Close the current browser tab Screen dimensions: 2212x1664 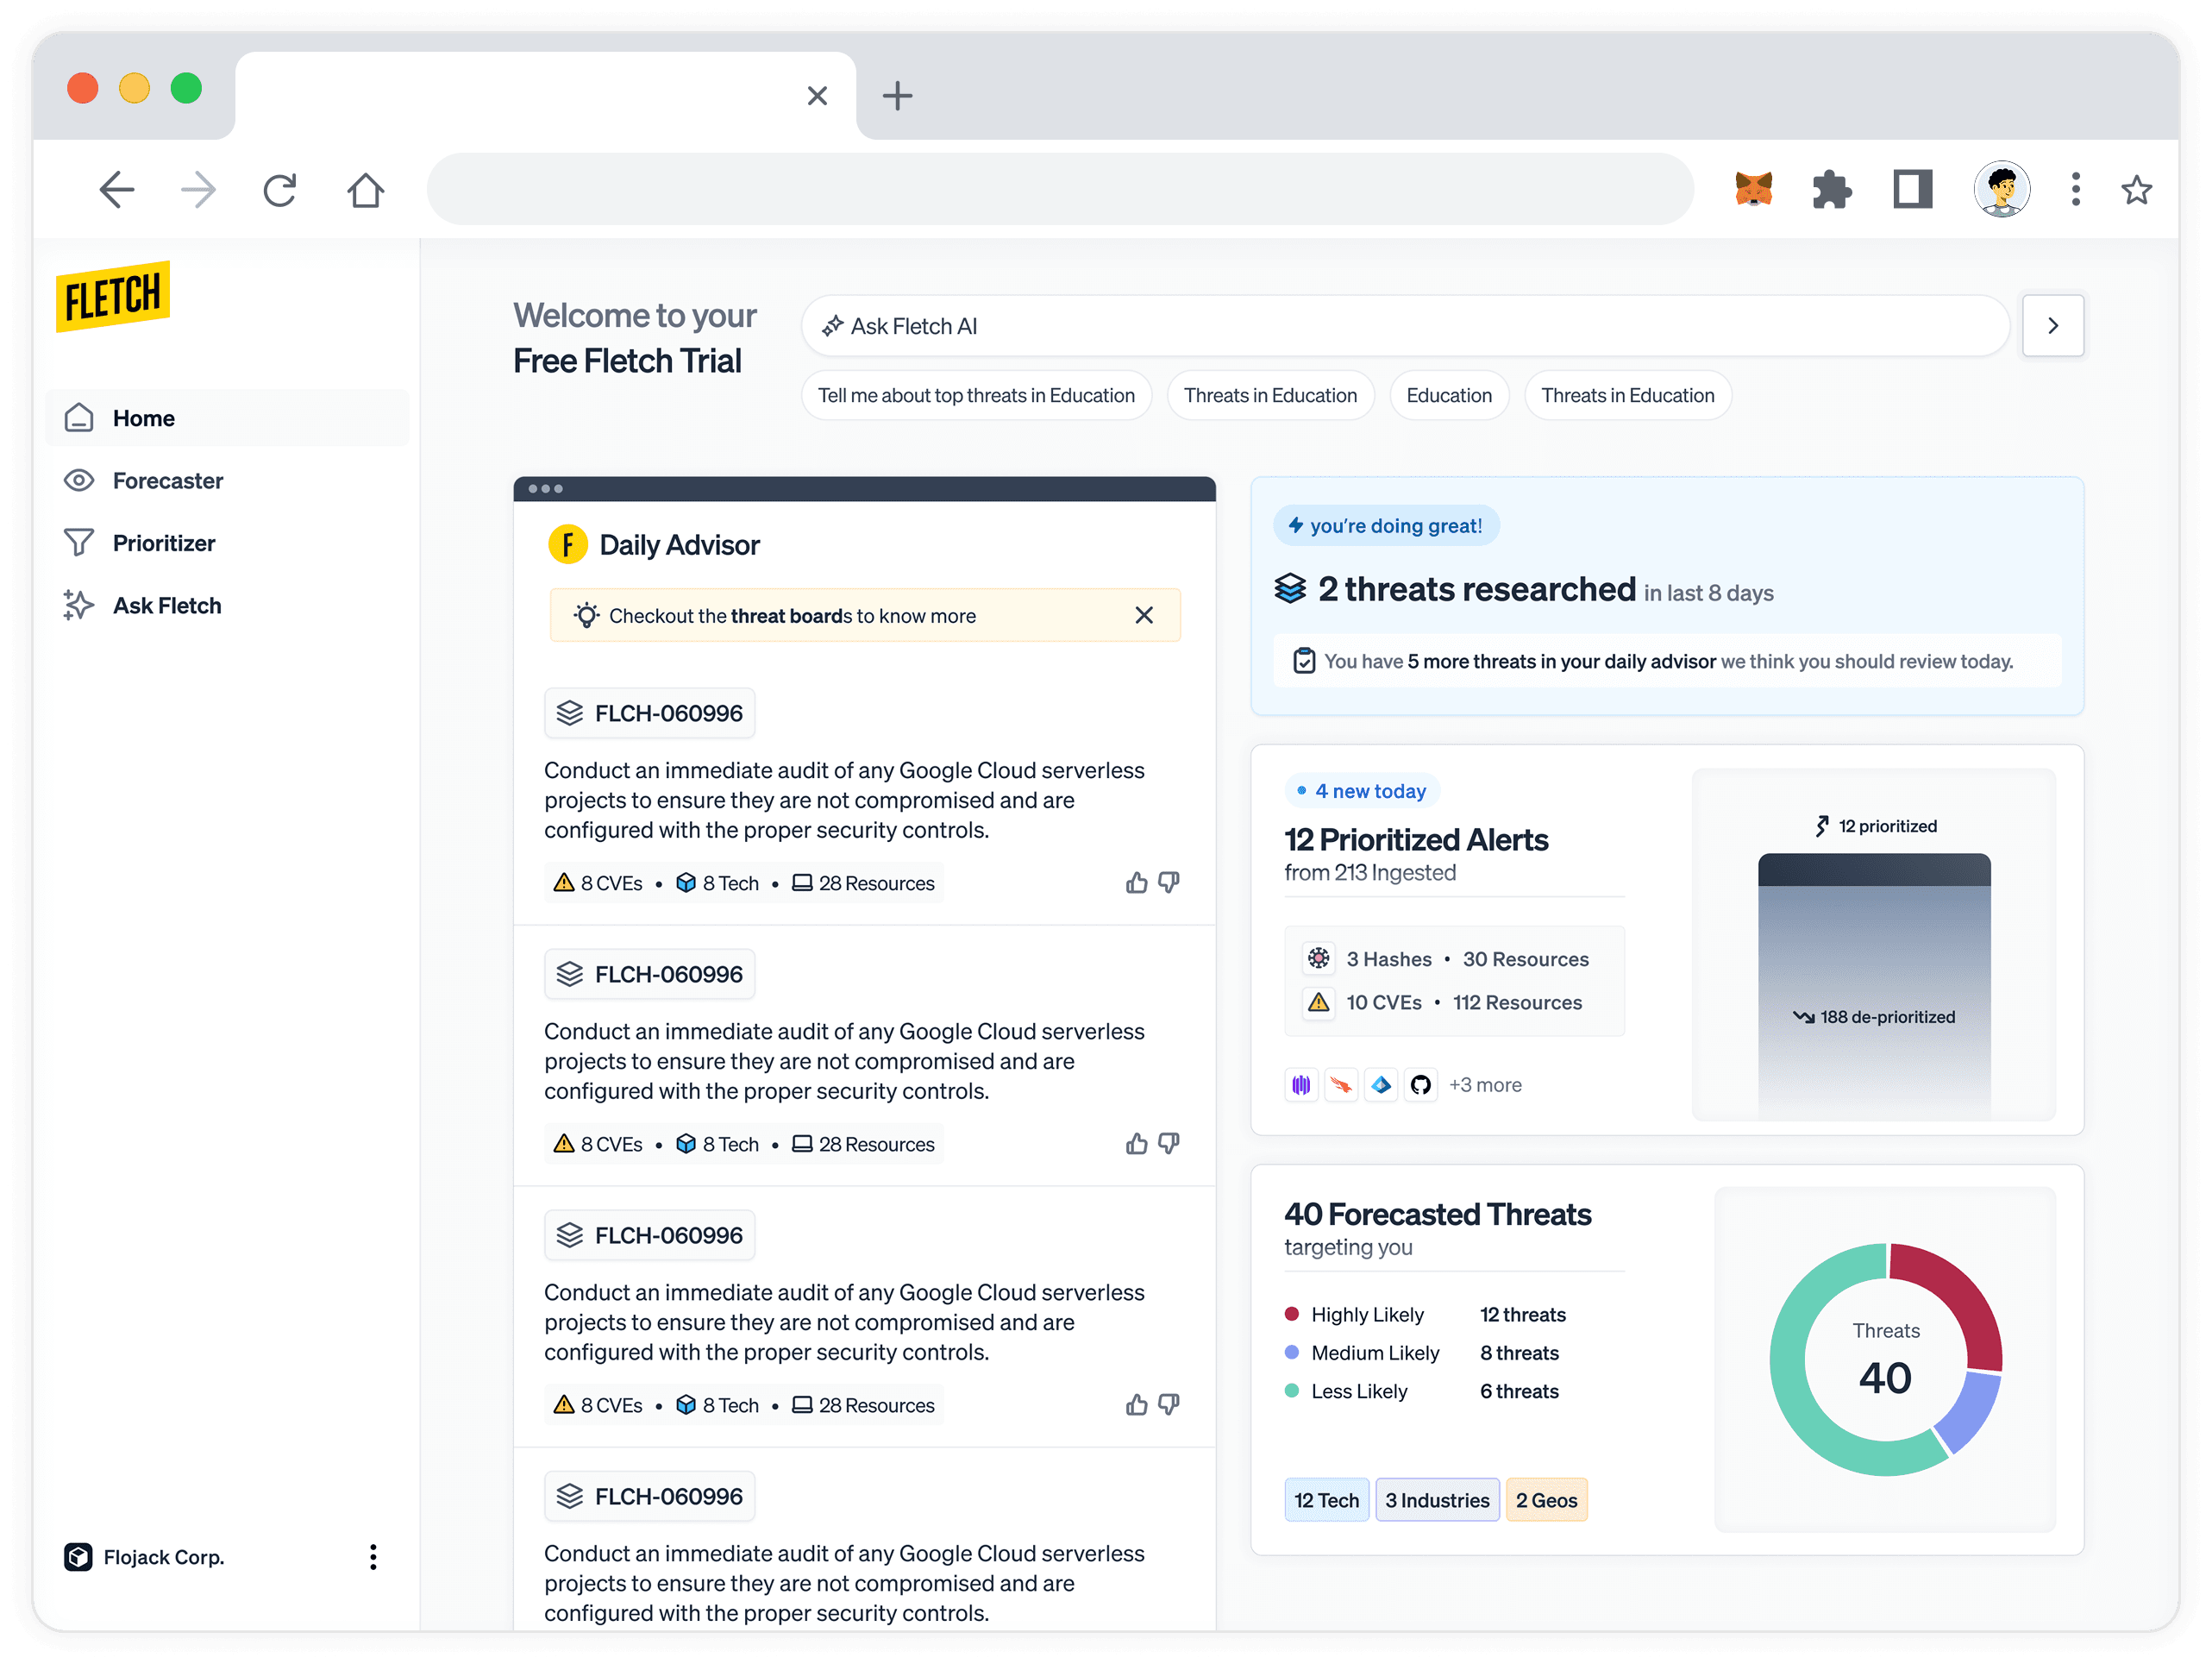coord(817,96)
